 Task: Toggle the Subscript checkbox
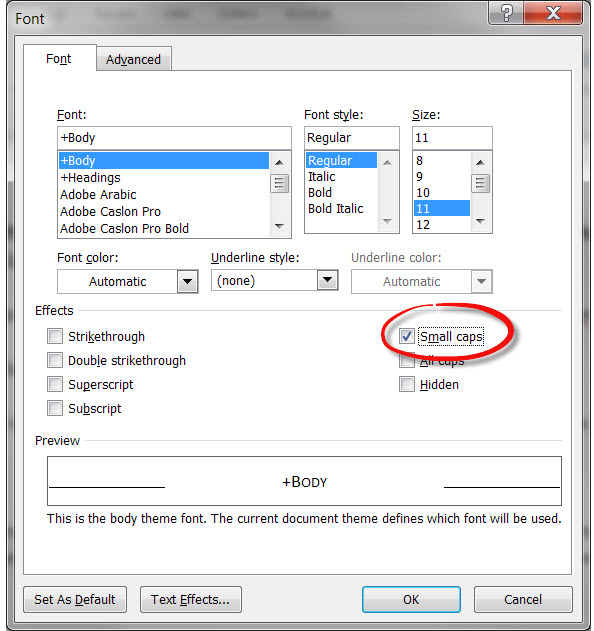[x=55, y=408]
